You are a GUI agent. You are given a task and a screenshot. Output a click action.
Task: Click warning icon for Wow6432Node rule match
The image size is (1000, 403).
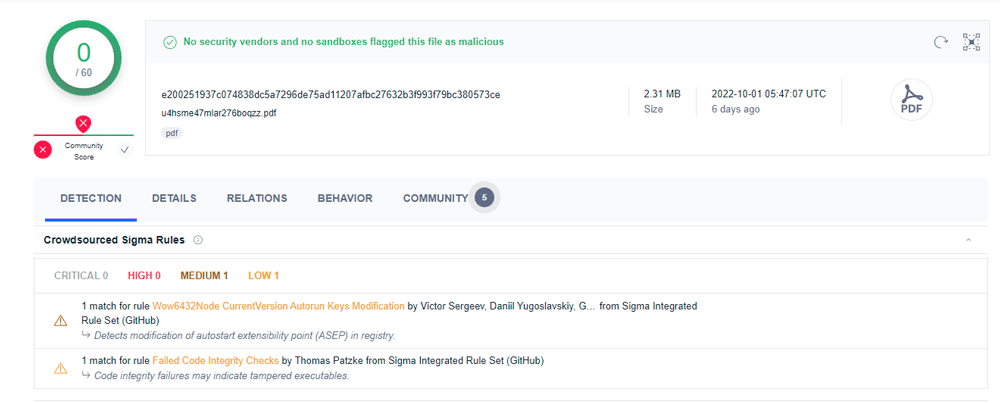point(61,321)
